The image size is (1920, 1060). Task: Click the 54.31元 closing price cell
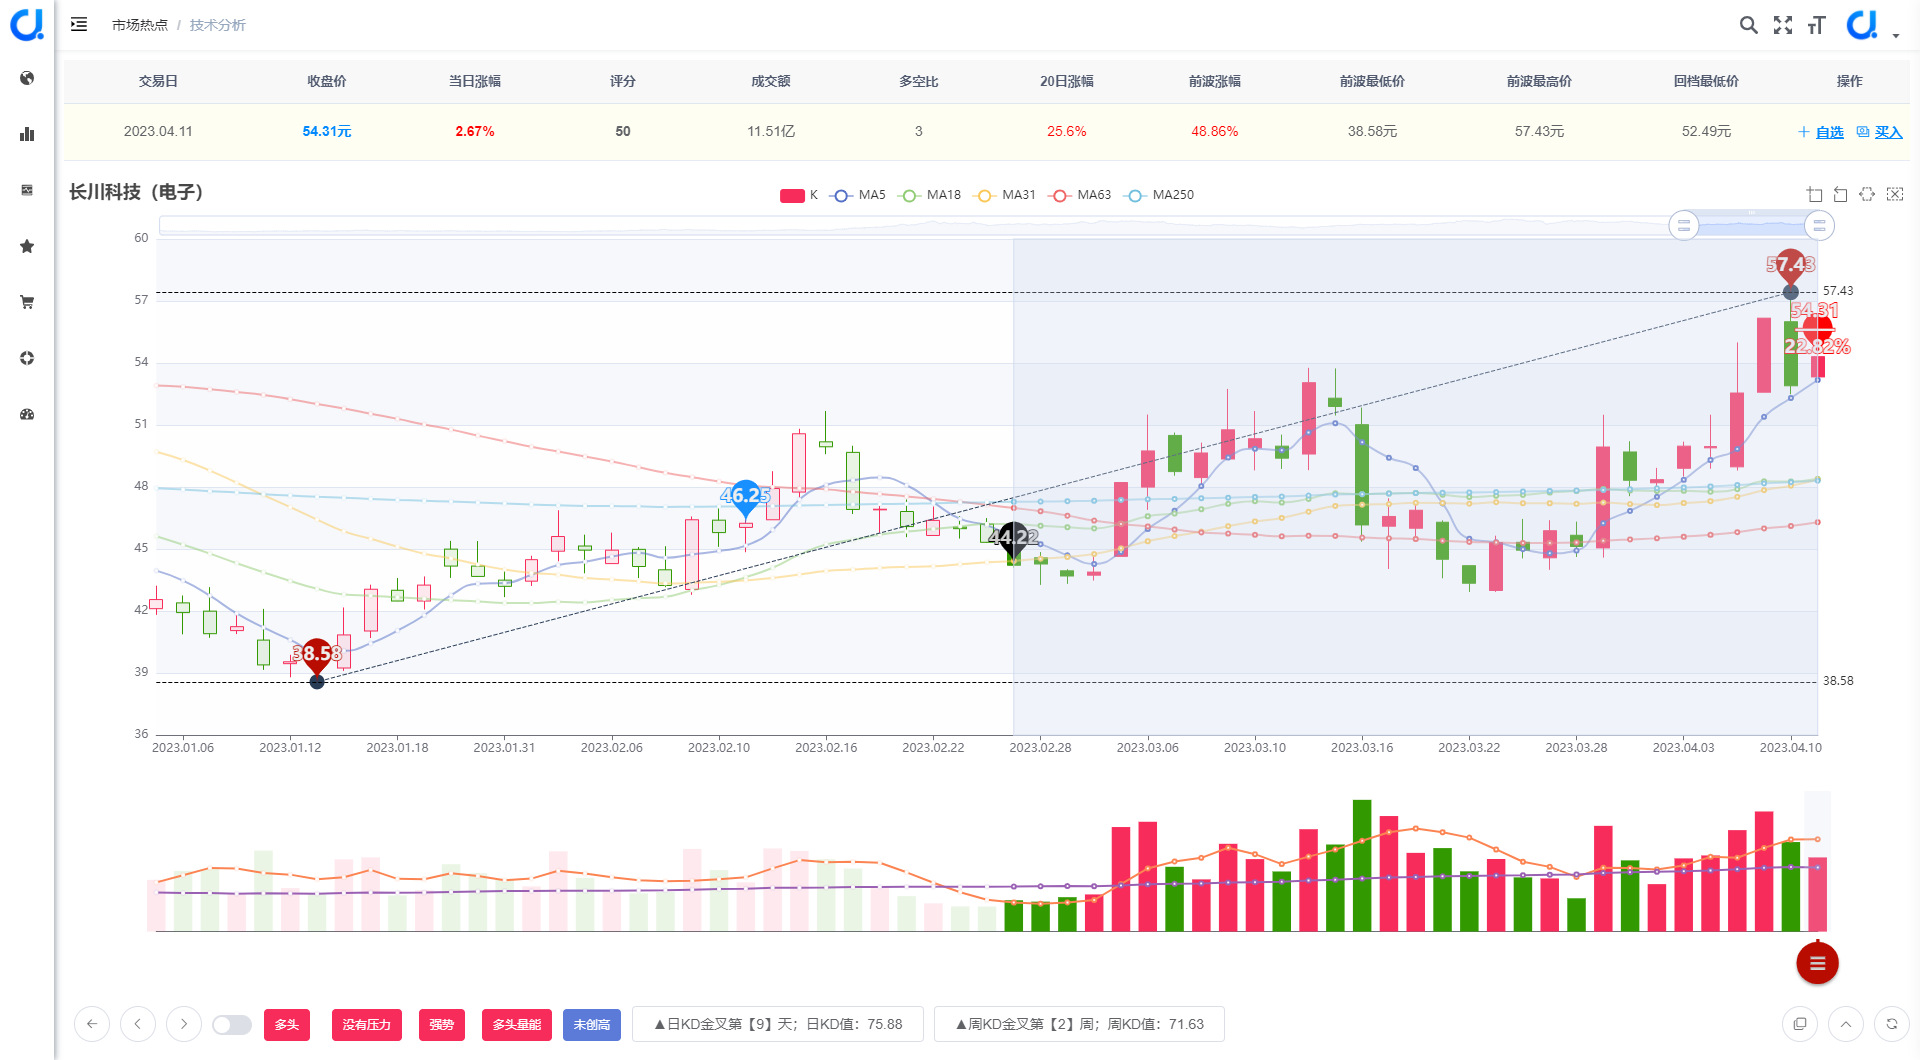tap(327, 131)
